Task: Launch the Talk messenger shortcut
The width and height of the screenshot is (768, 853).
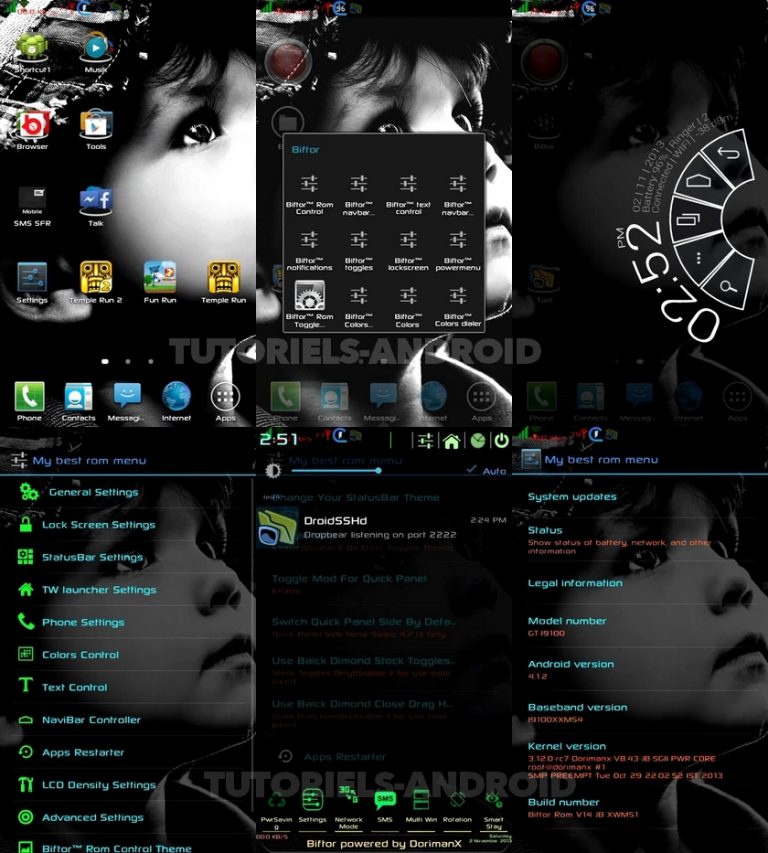Action: point(96,201)
